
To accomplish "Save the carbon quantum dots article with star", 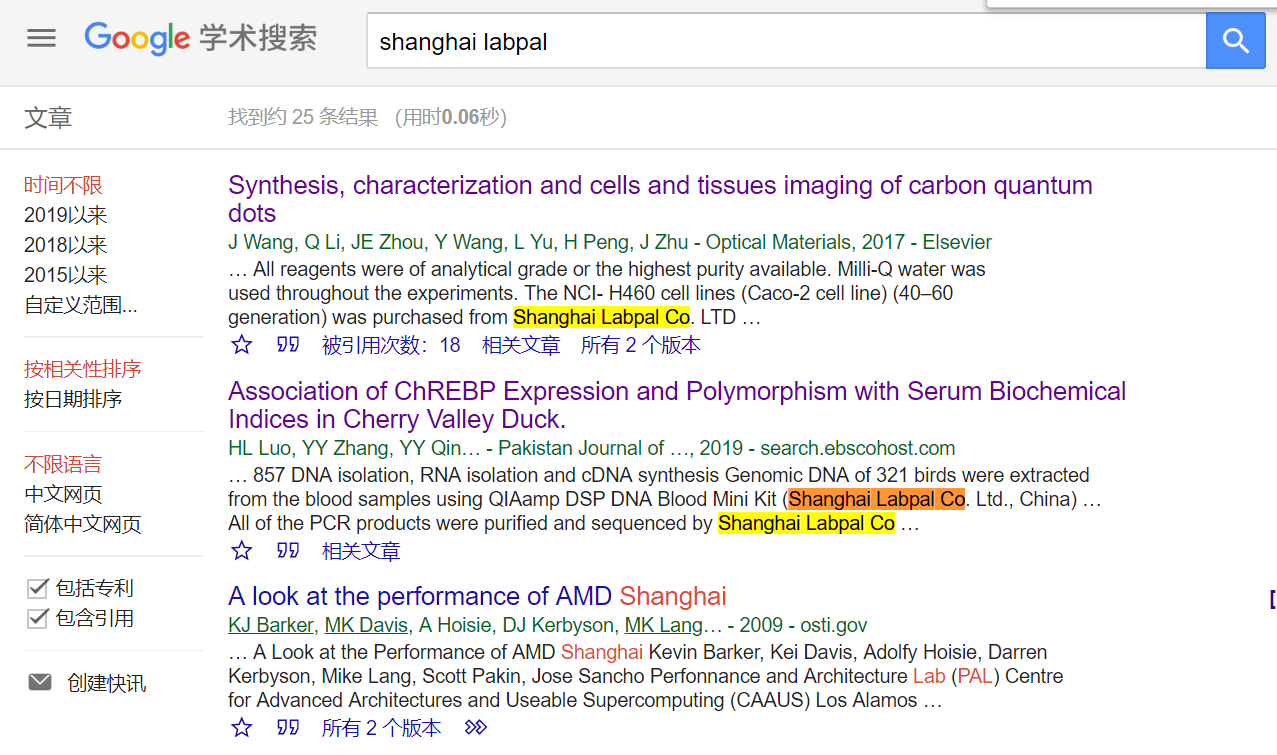I will (242, 345).
